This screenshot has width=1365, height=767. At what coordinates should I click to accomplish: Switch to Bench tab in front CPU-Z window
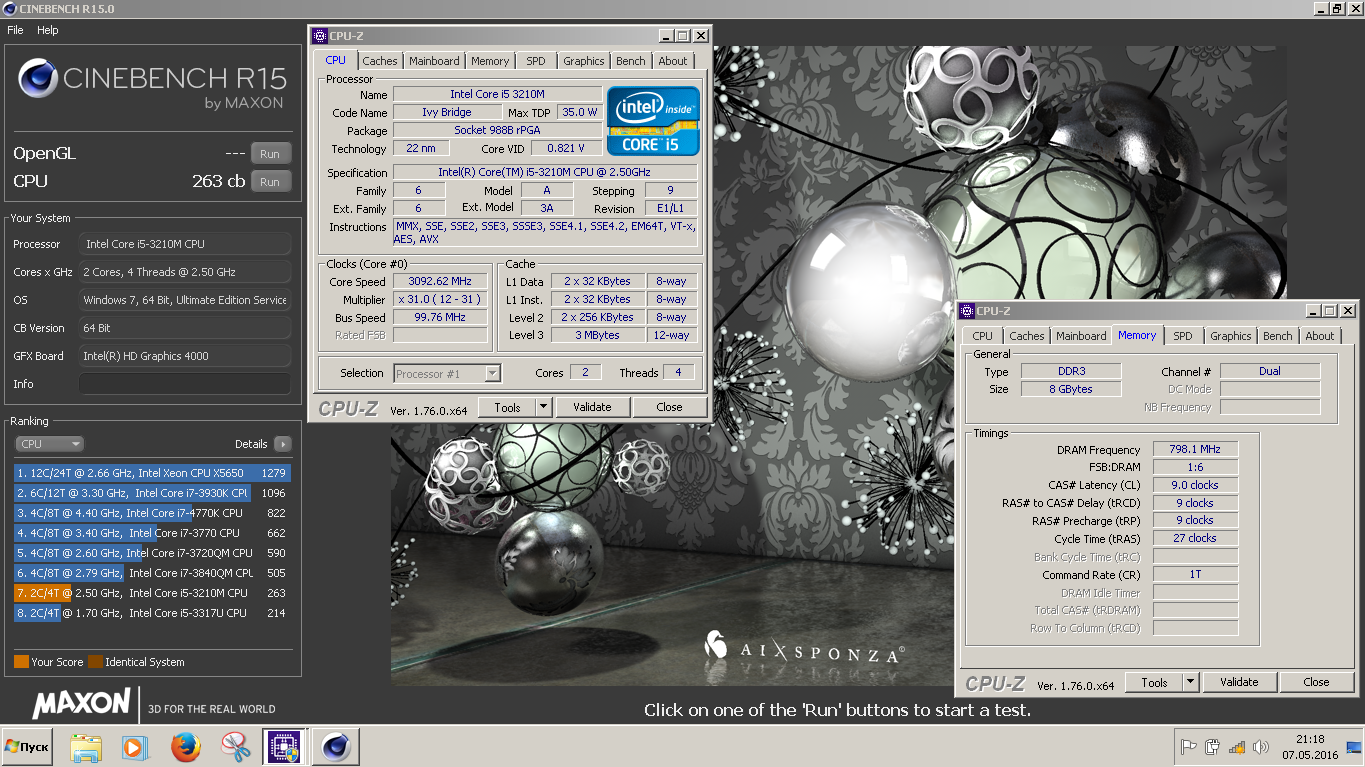click(x=630, y=61)
